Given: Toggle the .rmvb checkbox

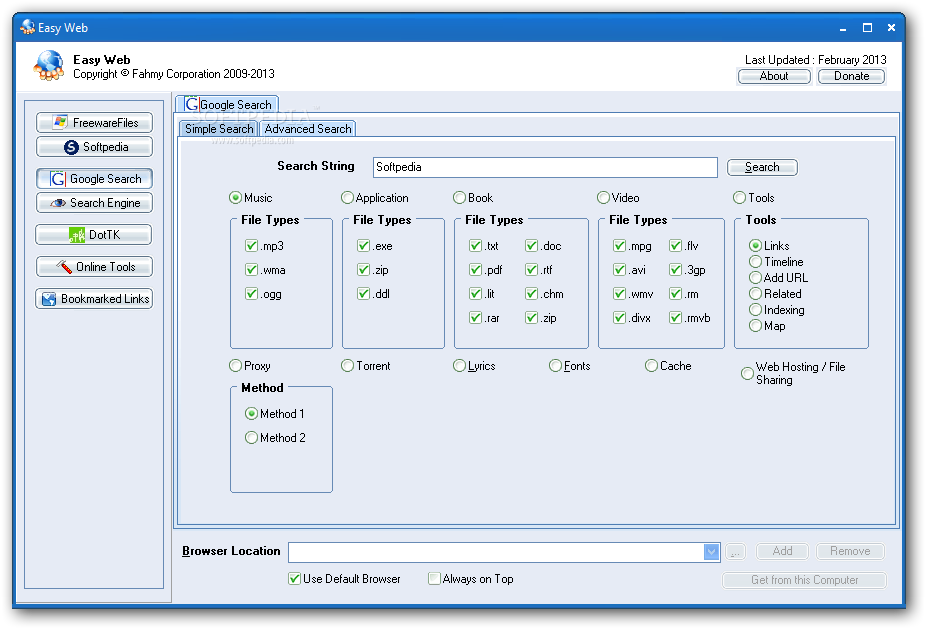Looking at the screenshot, I should [x=676, y=318].
